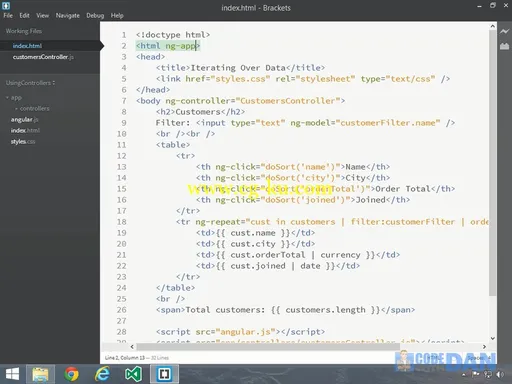Open the Extension Manager icon
Screen dimensions: 512x384
[x=504, y=46]
